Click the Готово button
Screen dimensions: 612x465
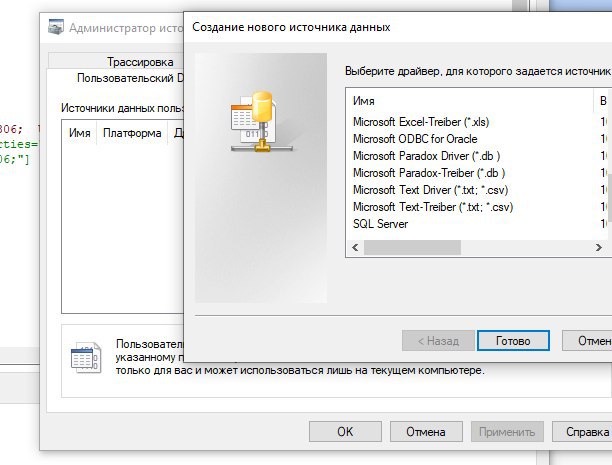(513, 341)
